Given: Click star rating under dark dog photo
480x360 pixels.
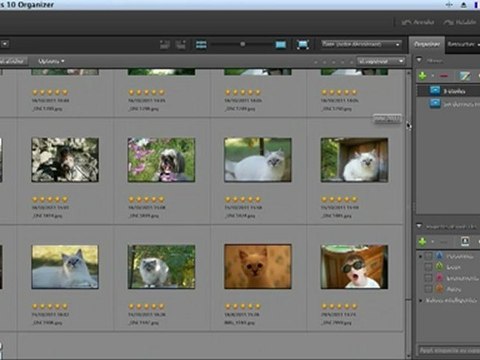Looking at the screenshot, I should pyautogui.click(x=50, y=199).
